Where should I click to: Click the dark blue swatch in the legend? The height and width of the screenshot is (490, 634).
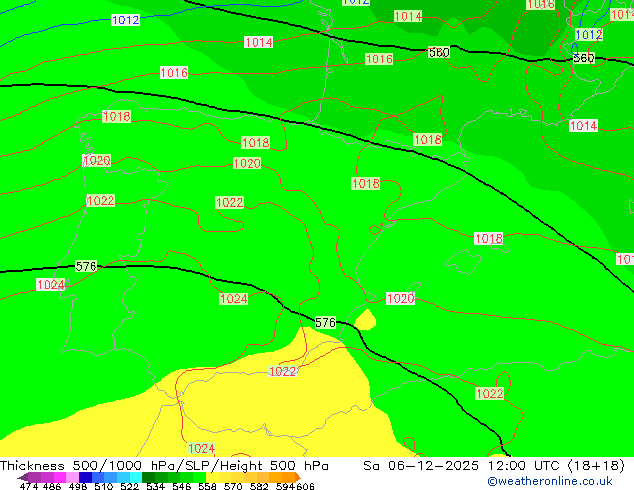coord(85,477)
